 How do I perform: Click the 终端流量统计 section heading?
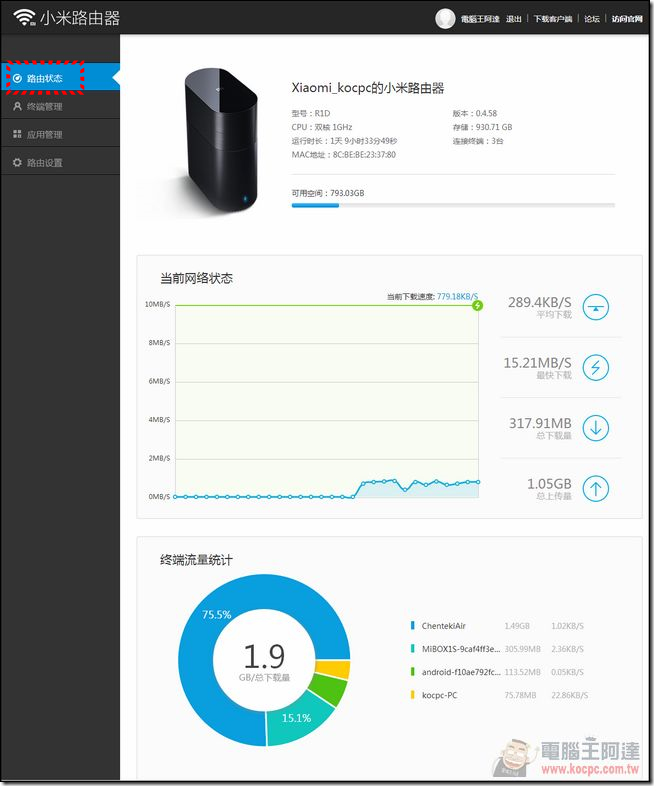(196, 560)
